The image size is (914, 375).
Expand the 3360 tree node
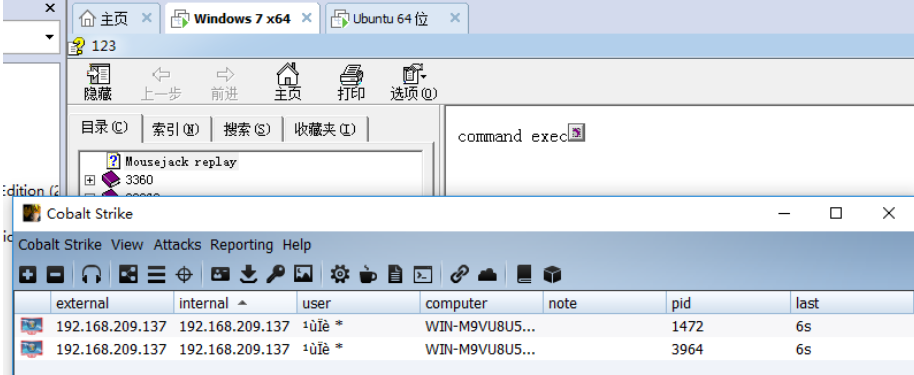click(x=90, y=180)
